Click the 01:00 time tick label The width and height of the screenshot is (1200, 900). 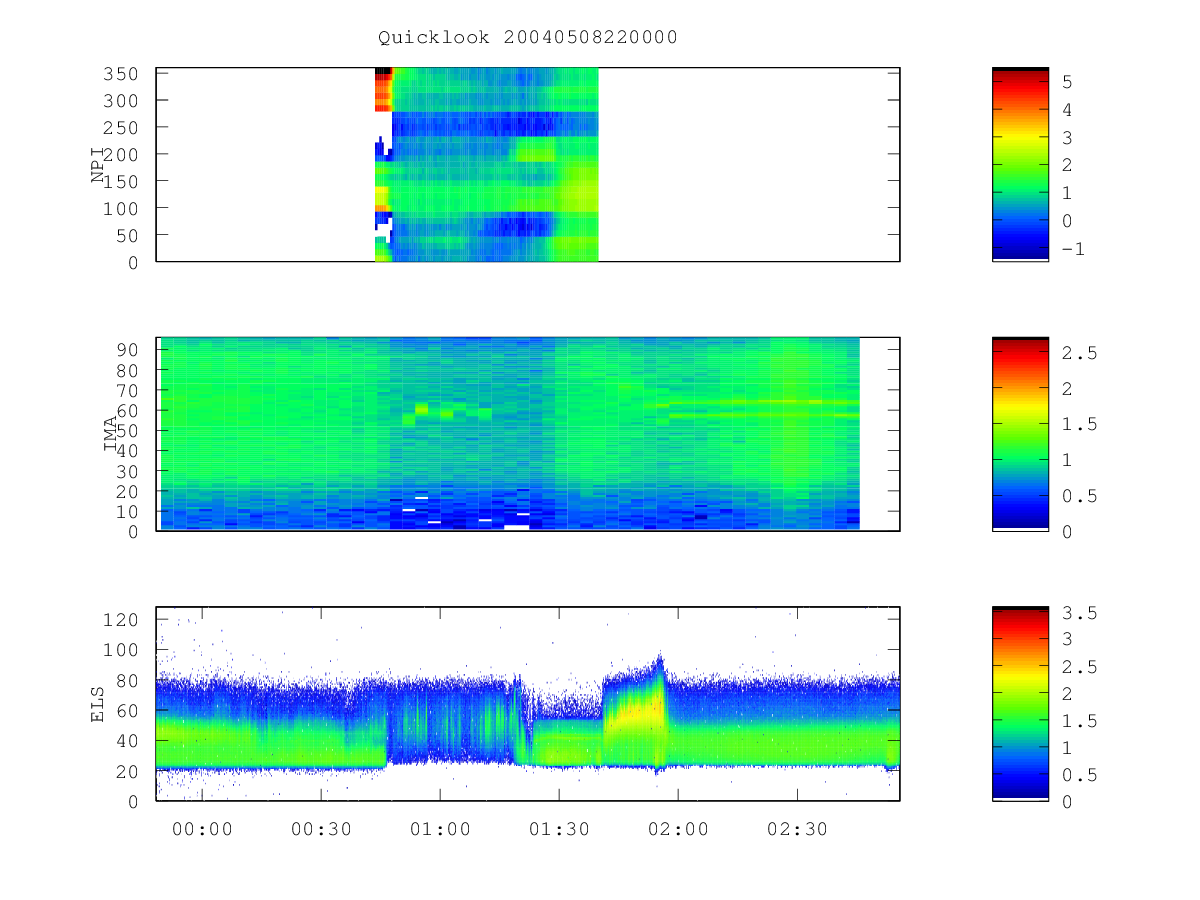click(440, 829)
